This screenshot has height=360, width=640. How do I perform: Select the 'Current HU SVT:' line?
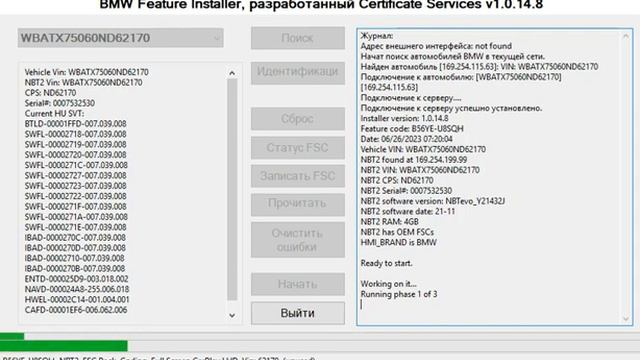[x=54, y=113]
